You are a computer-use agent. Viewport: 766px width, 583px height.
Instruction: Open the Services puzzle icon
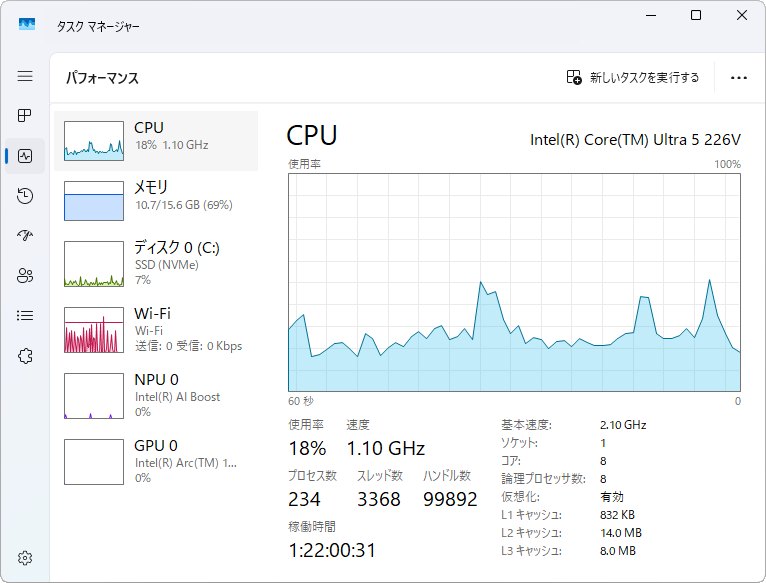pyautogui.click(x=25, y=356)
